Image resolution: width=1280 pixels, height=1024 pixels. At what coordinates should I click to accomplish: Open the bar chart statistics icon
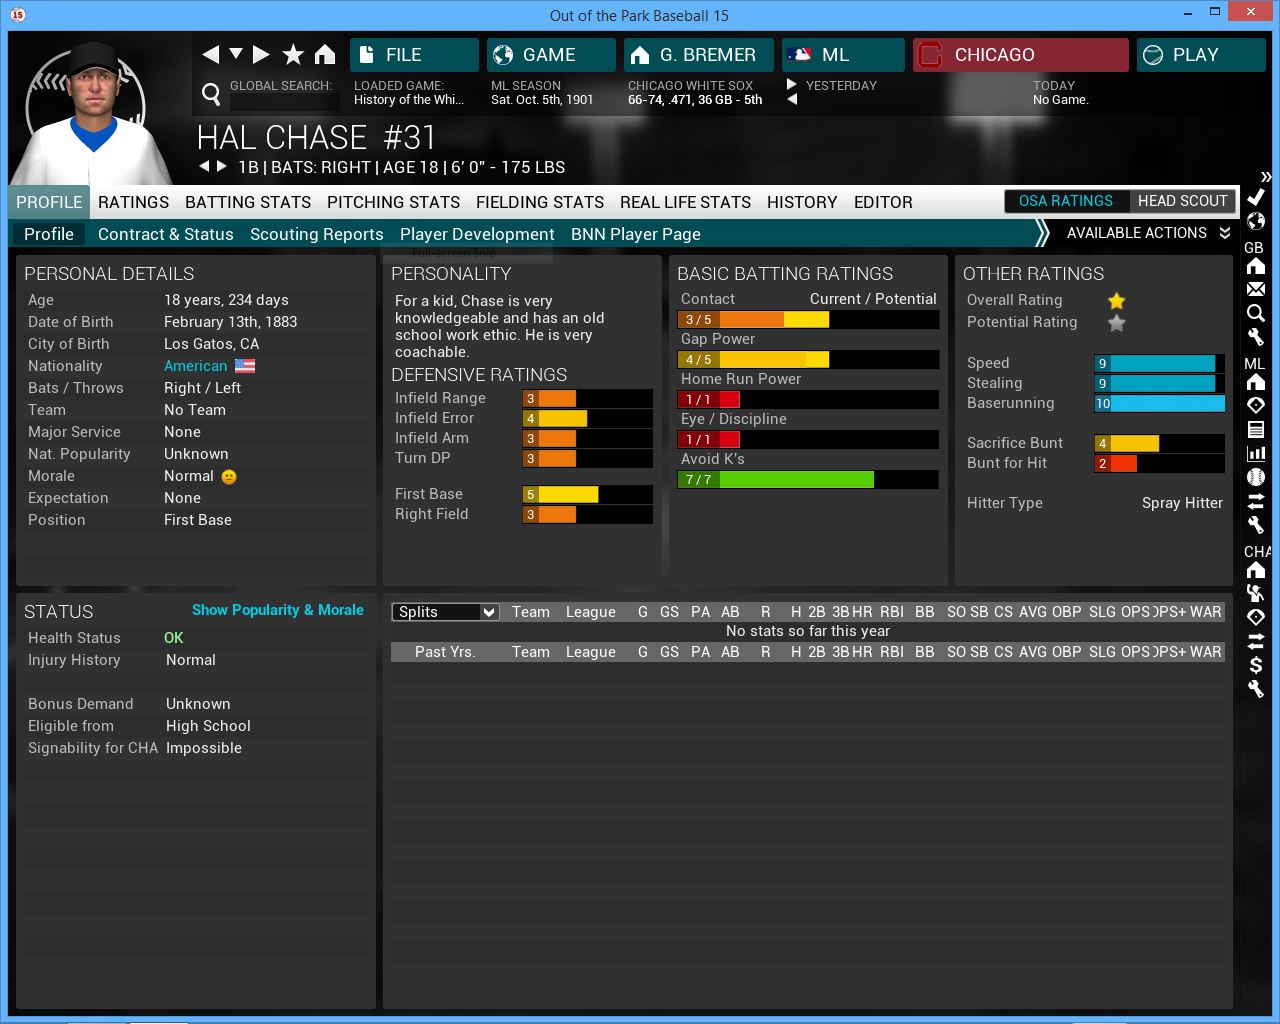(x=1256, y=453)
